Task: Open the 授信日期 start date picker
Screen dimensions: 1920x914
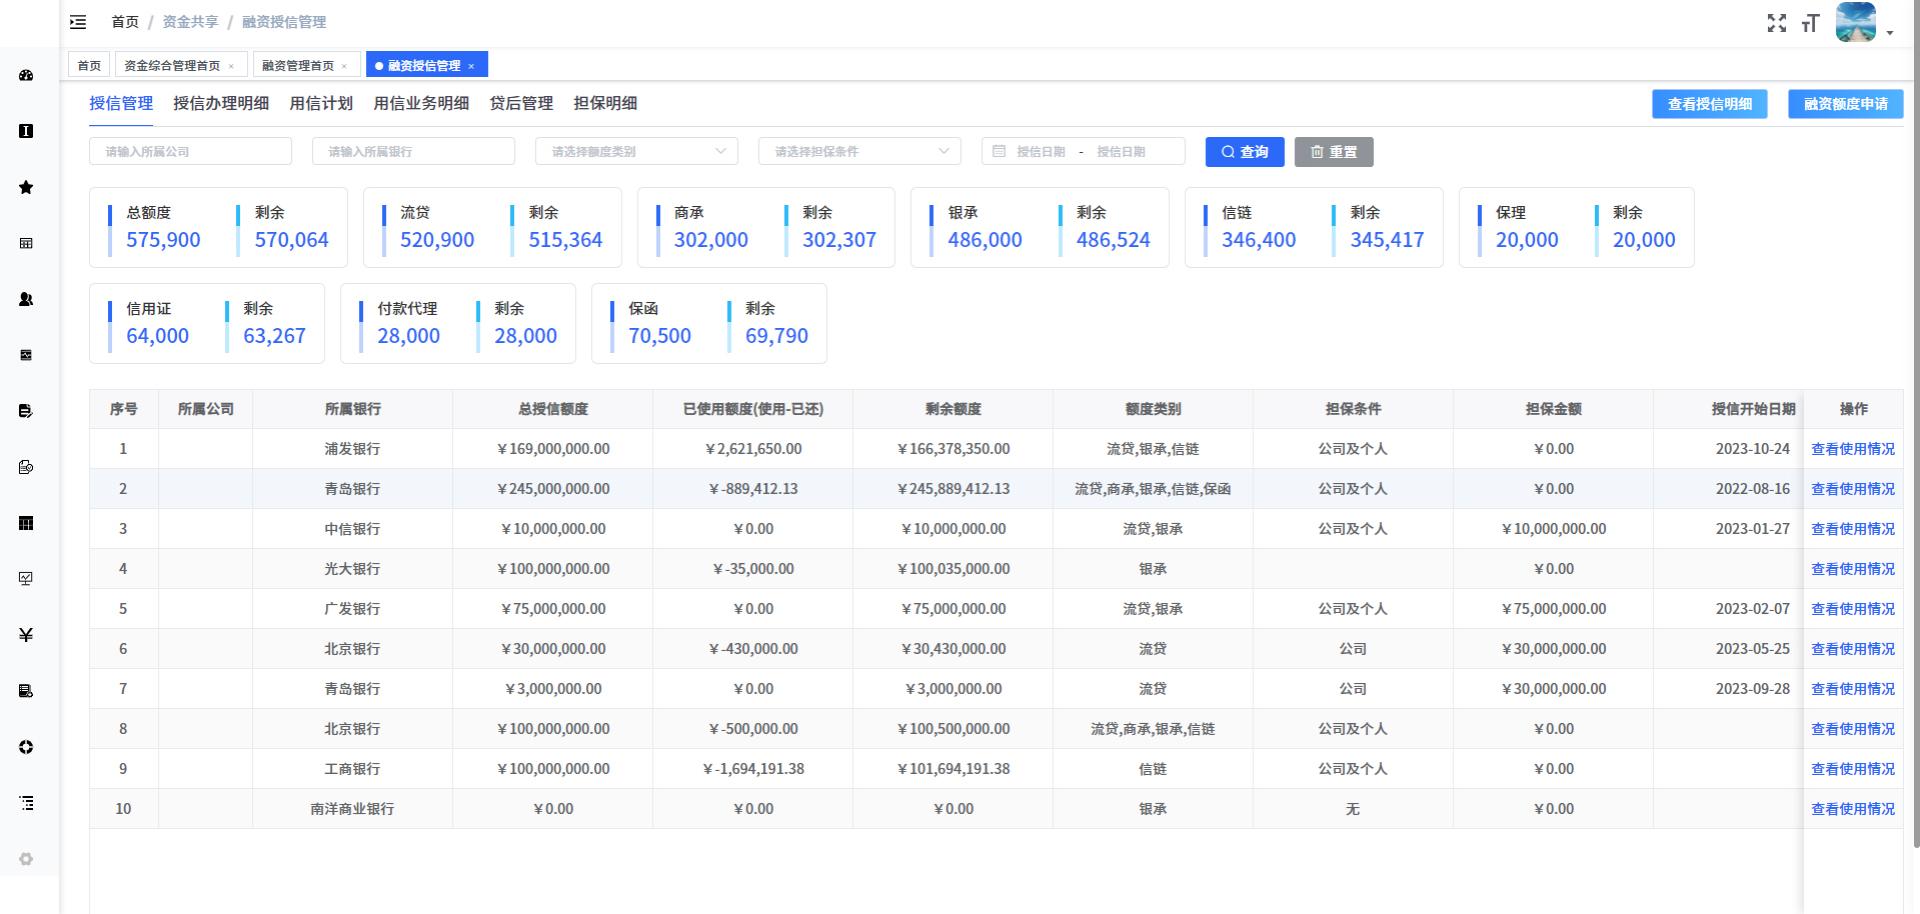Action: tap(1040, 151)
